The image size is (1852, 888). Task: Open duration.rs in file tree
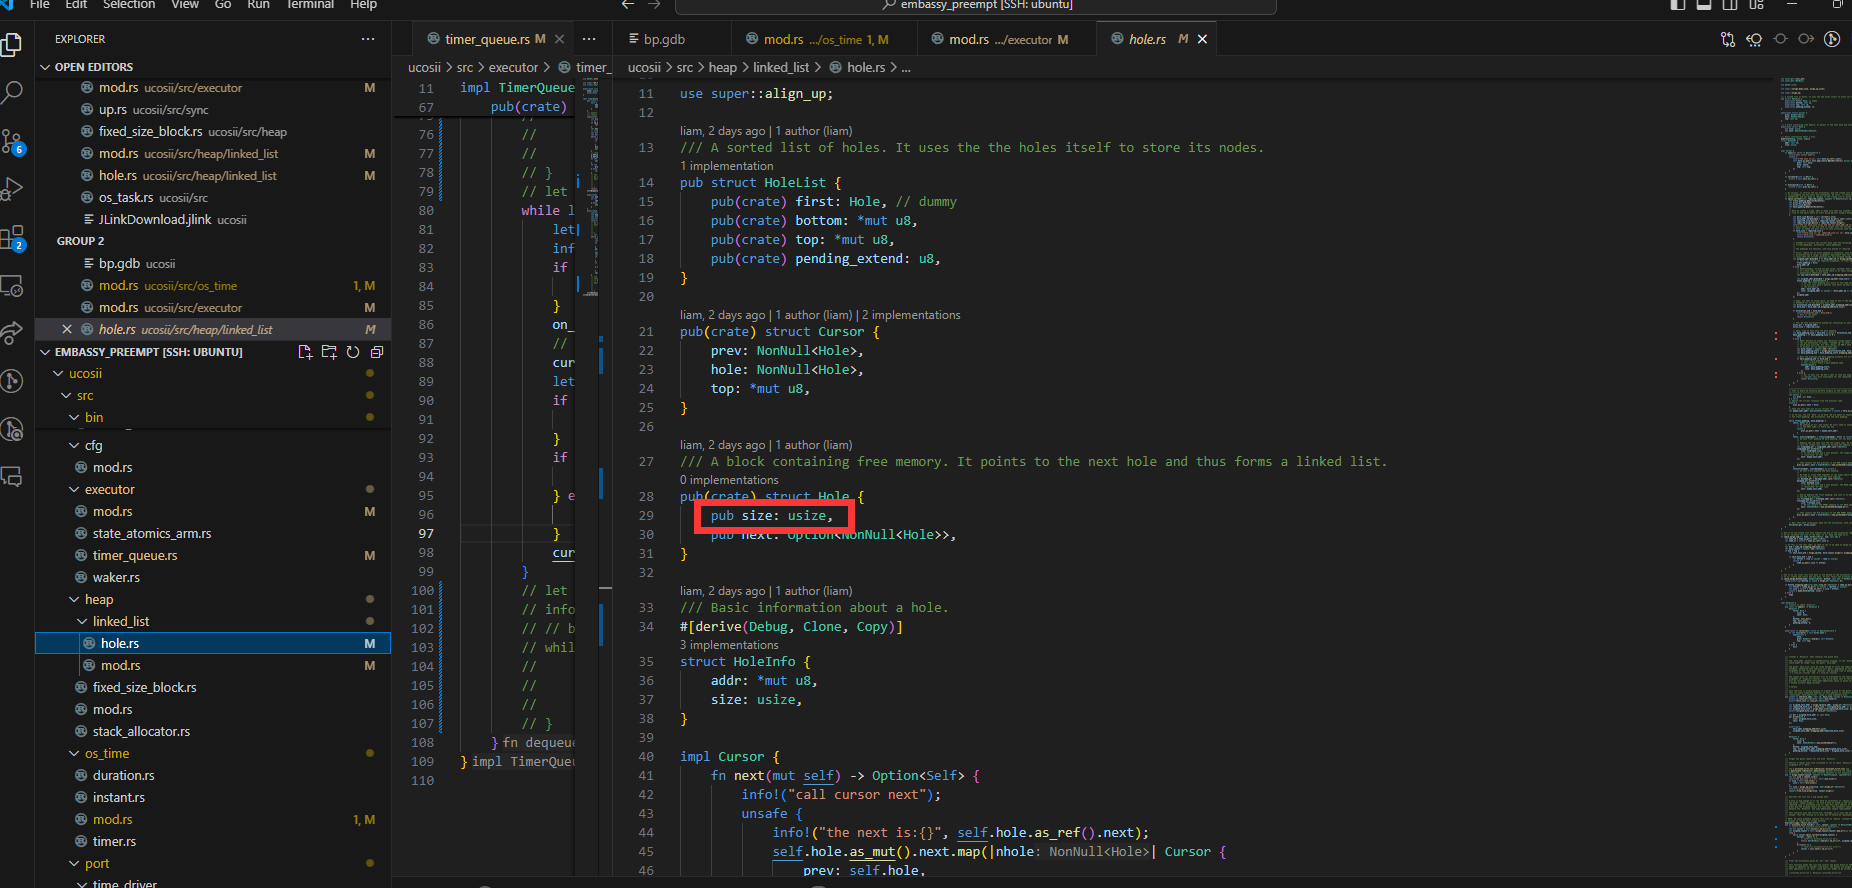tap(213, 776)
